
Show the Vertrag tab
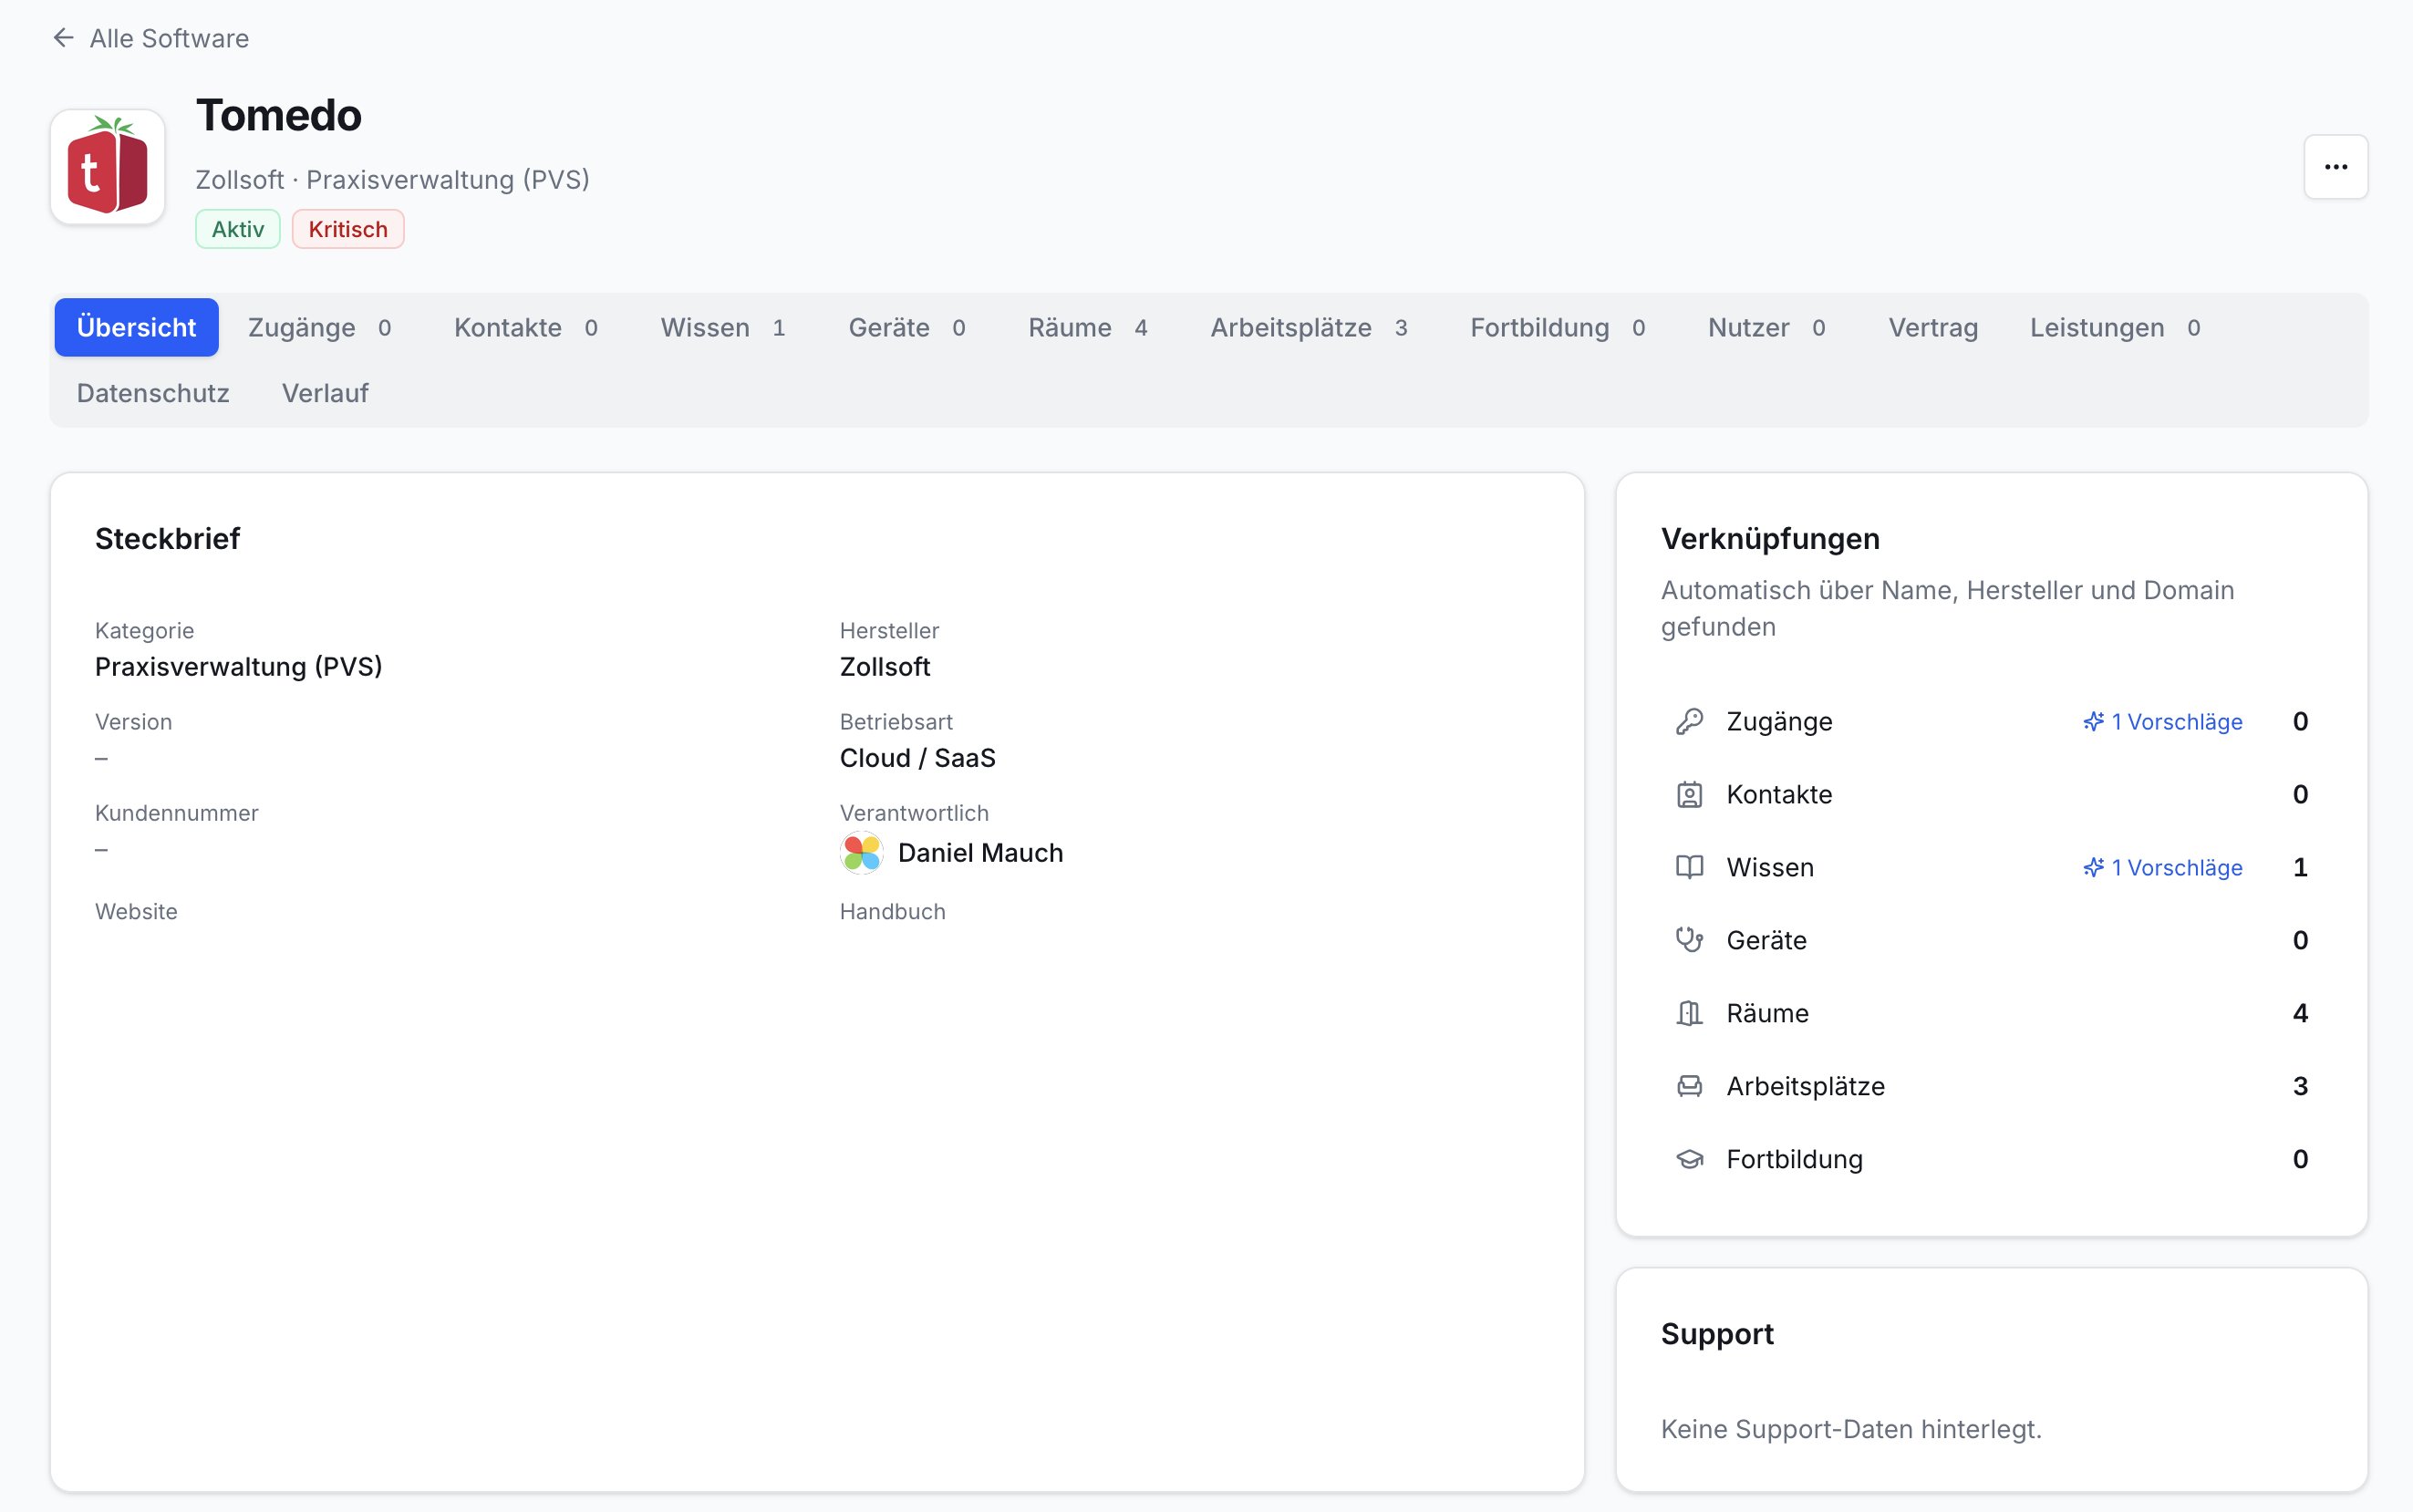(1932, 327)
